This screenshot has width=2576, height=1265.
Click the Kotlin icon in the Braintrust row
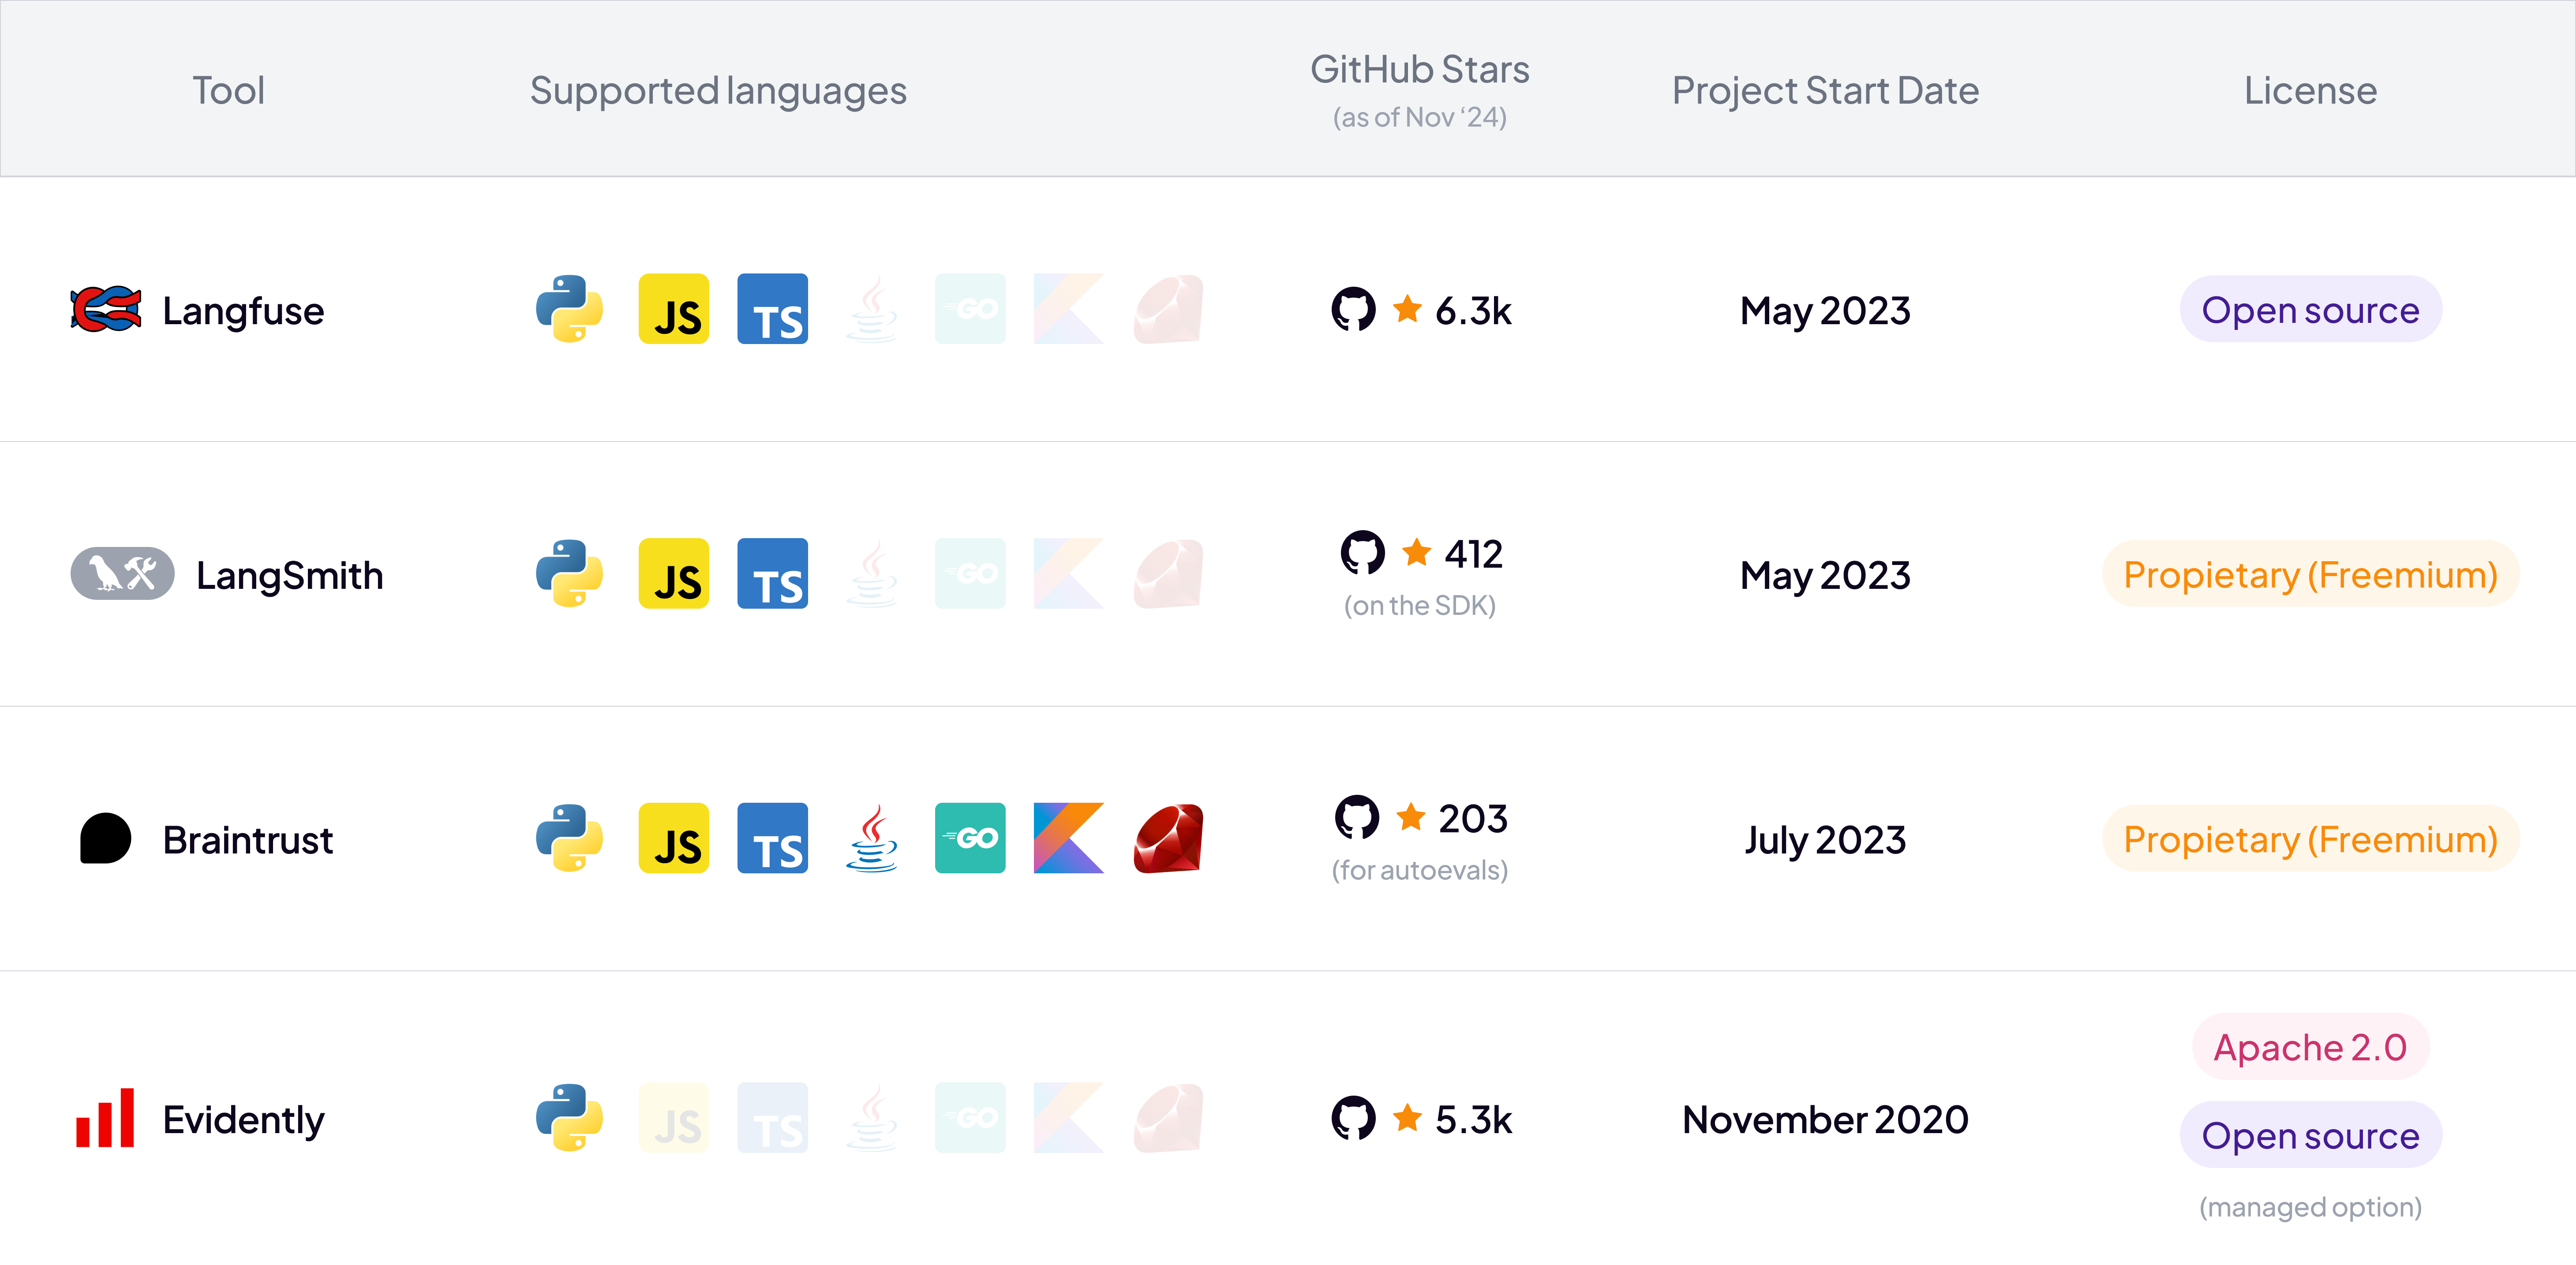pyautogui.click(x=1068, y=838)
